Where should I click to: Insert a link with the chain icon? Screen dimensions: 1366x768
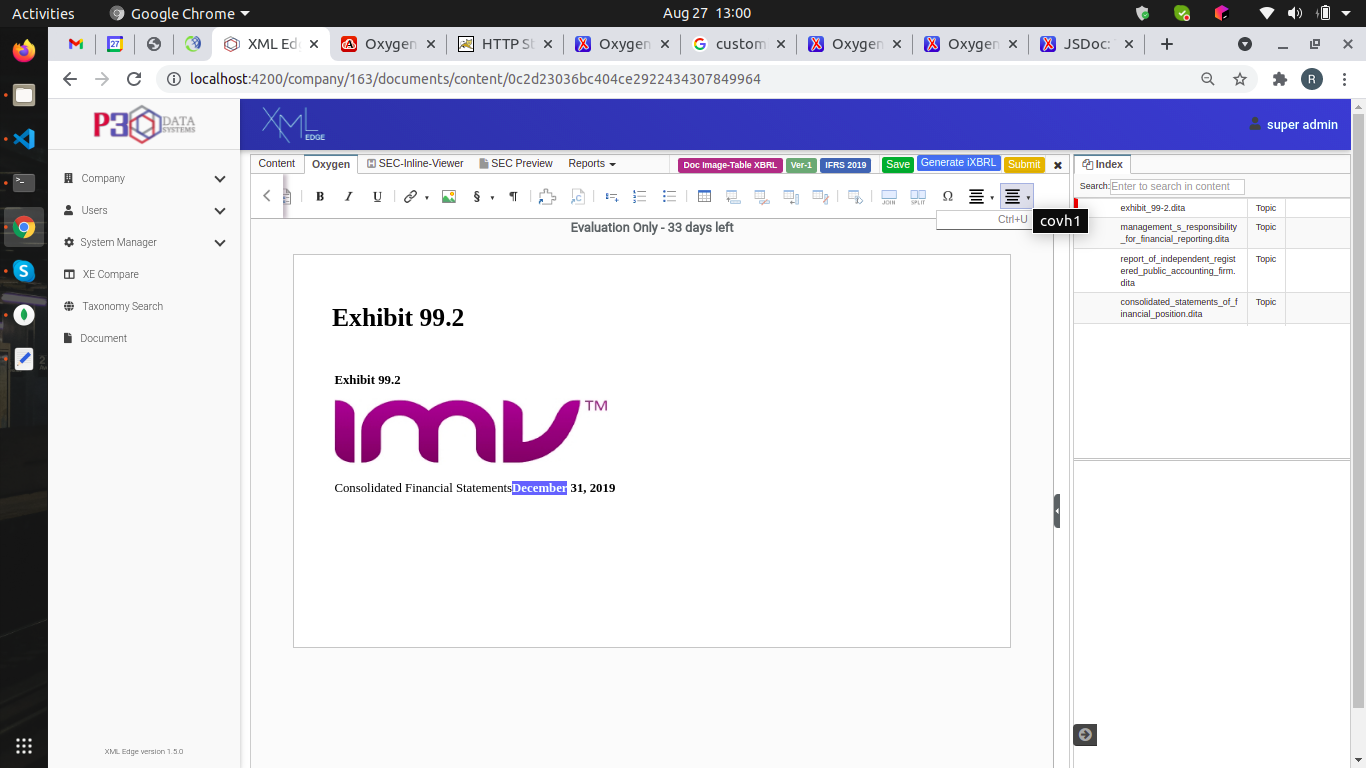(x=410, y=197)
